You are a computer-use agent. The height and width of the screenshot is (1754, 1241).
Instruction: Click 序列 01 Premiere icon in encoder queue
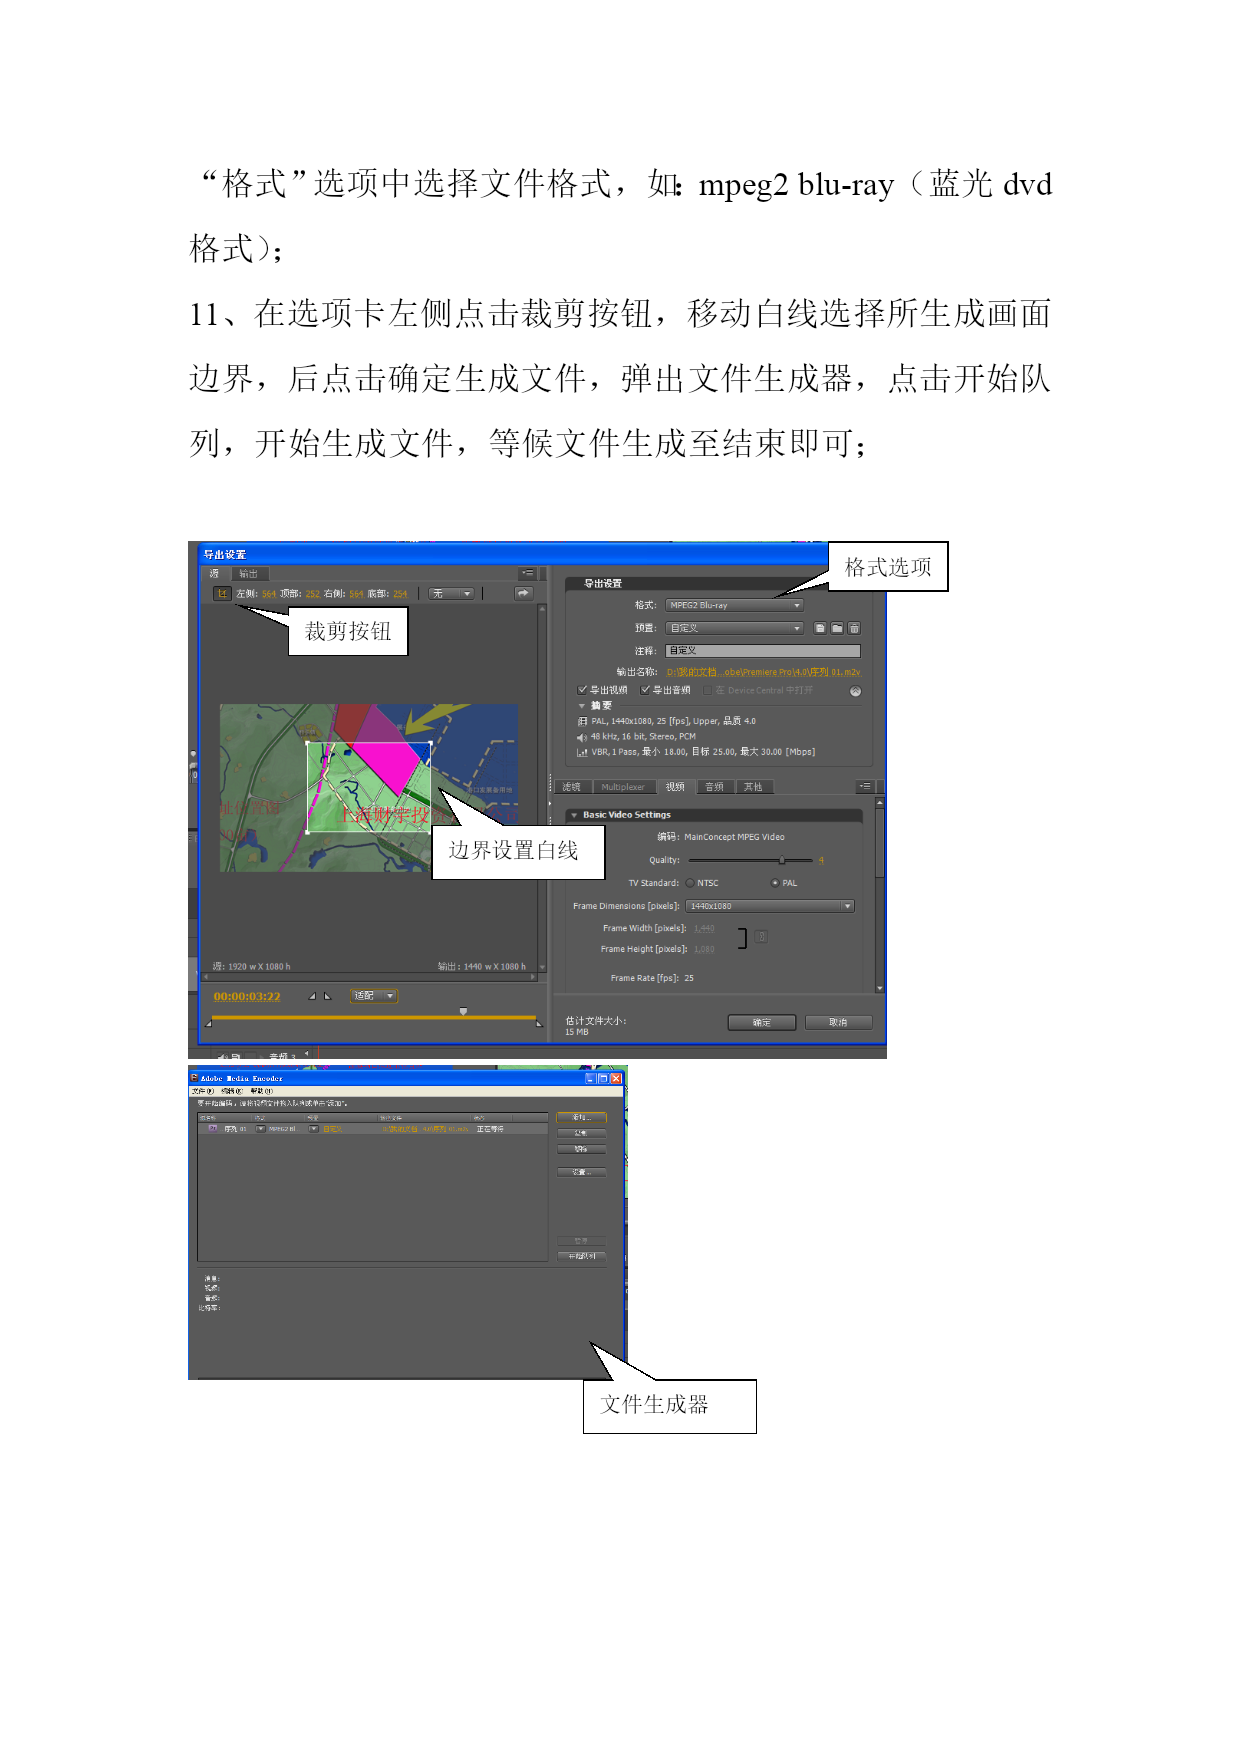[x=213, y=1129]
